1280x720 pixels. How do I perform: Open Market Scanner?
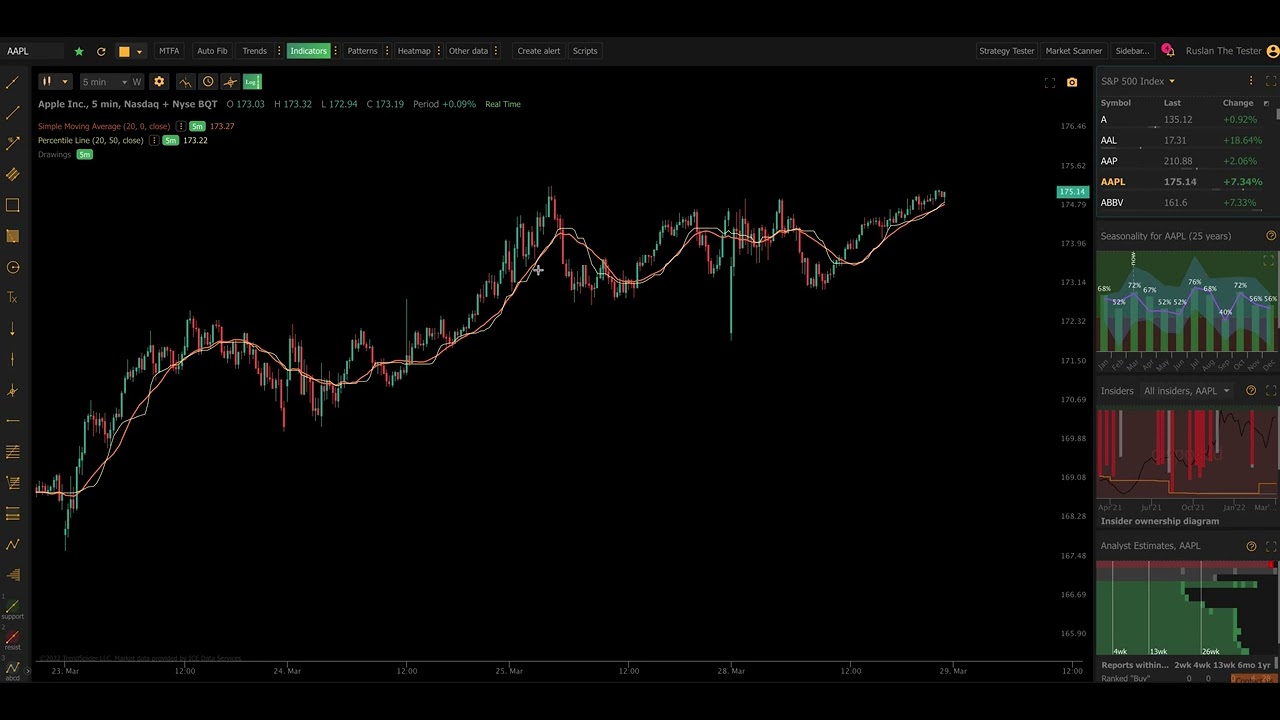(1074, 51)
